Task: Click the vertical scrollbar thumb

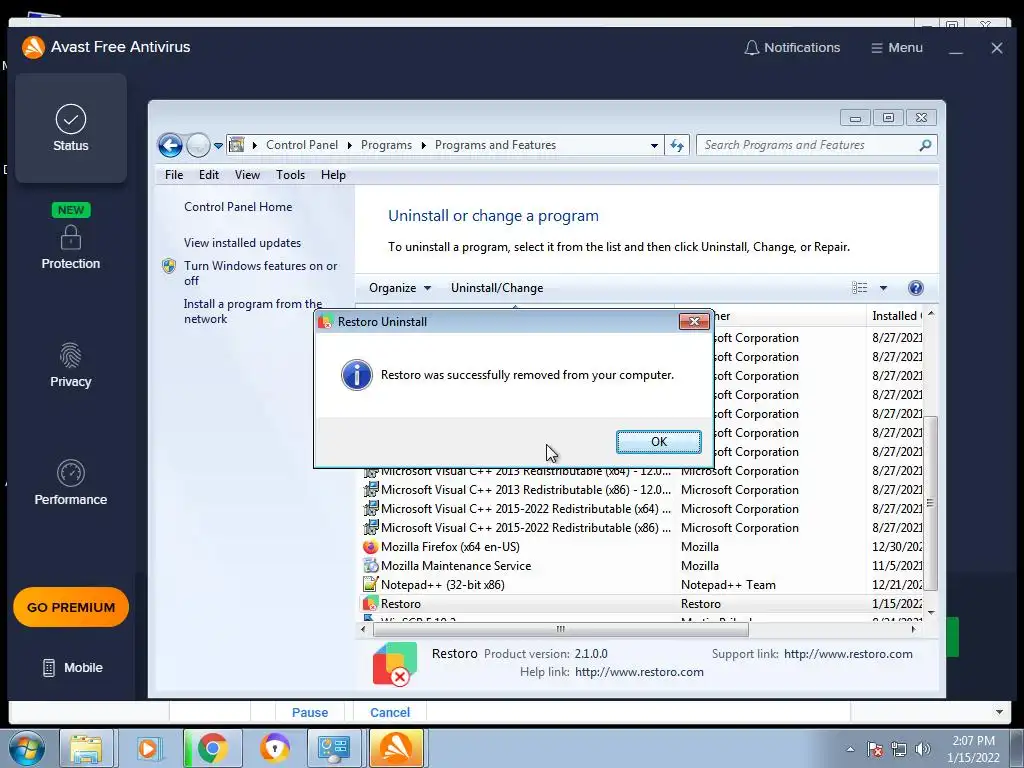Action: [931, 503]
